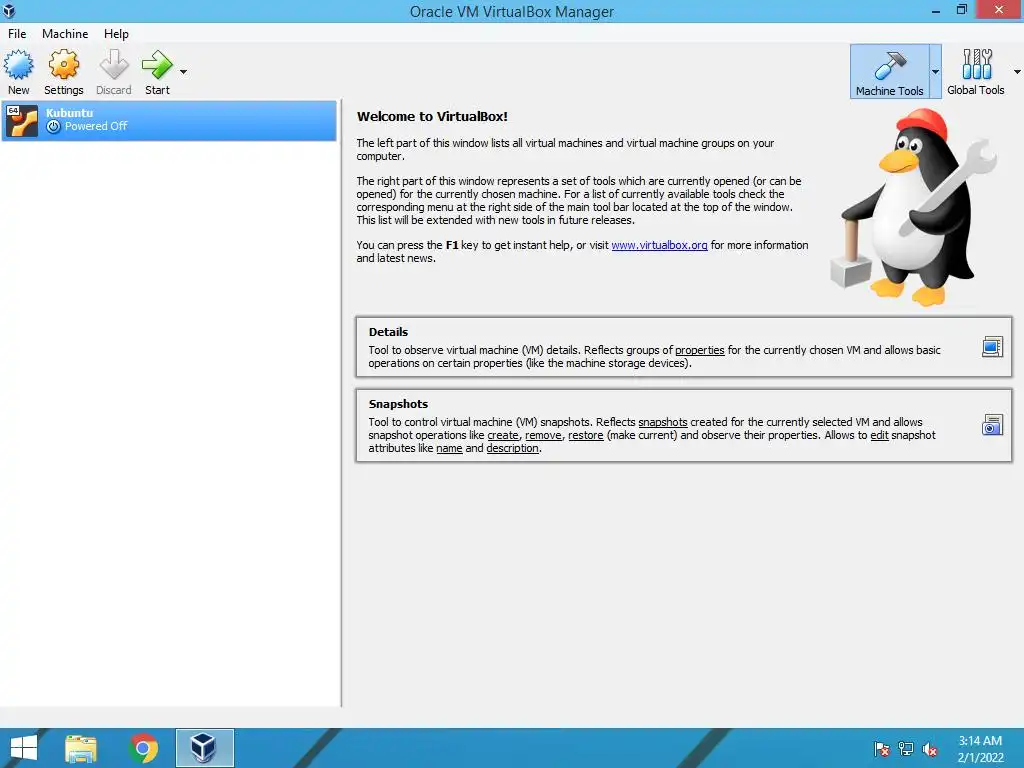Open Action Center flag tray icon
Viewport: 1024px width, 768px height.
pos(882,748)
